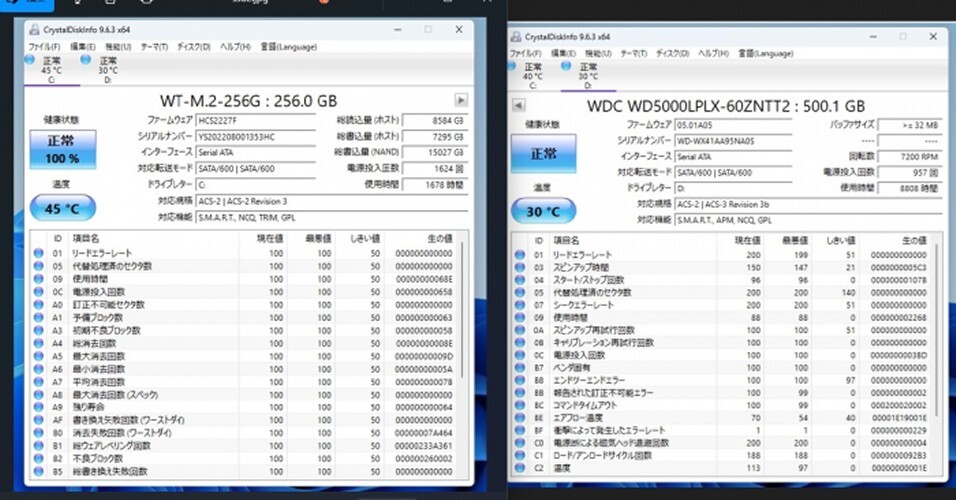Screen dimensions: 956x500
Task: Open 編集(E) menu in left WT-M.2 window
Action: (82, 47)
